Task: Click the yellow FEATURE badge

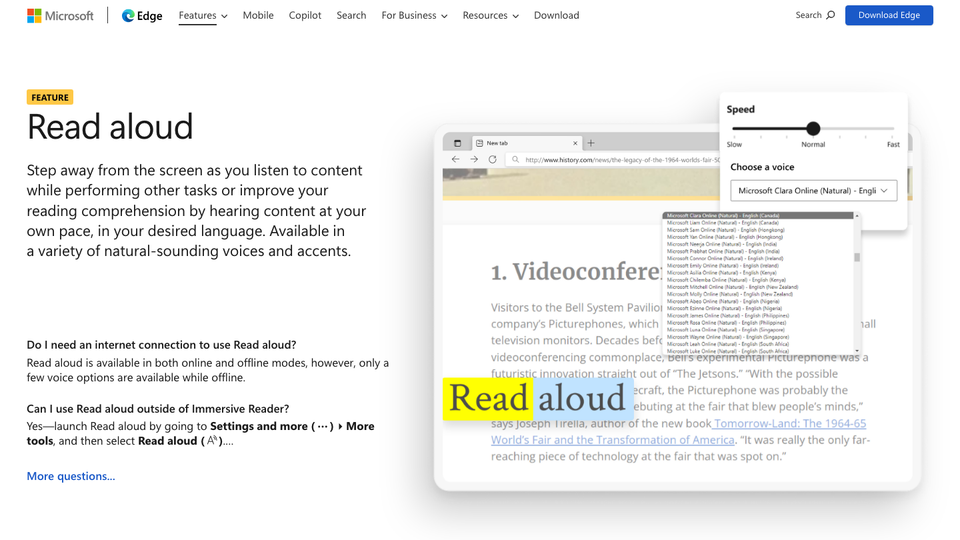Action: 50,97
